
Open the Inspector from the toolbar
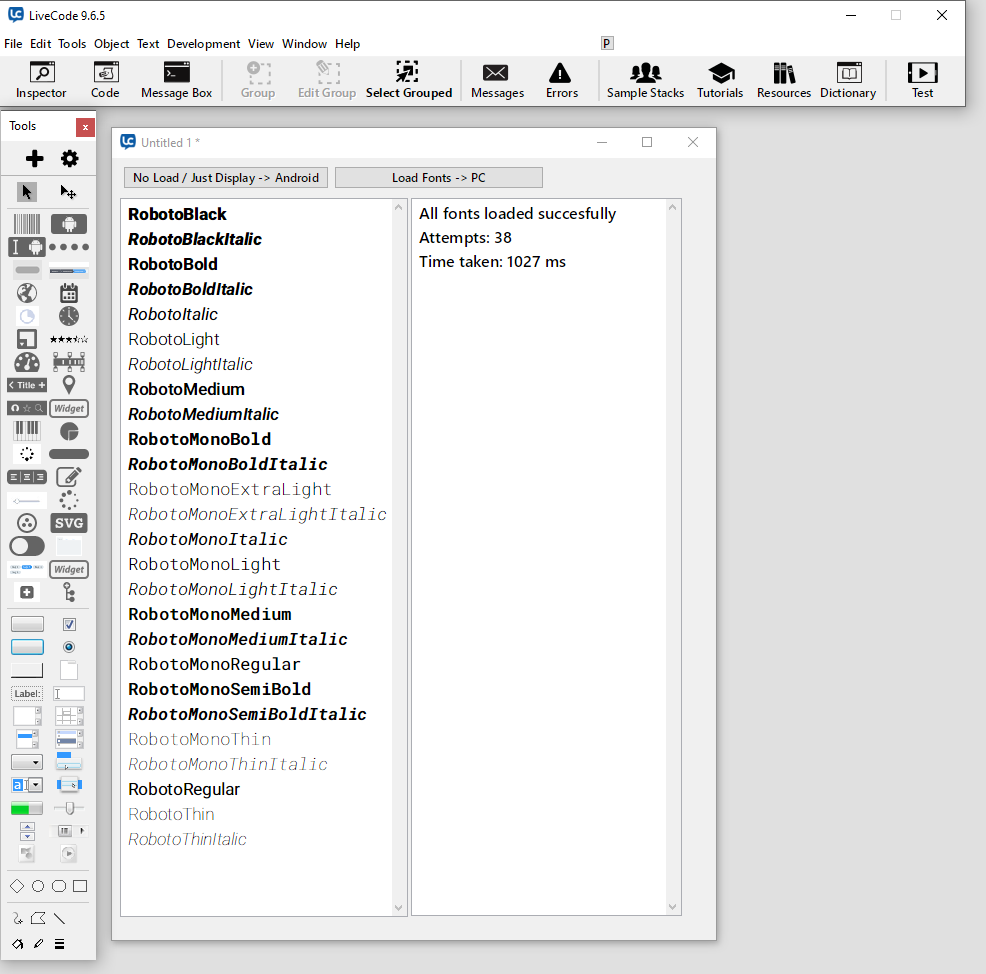42,80
